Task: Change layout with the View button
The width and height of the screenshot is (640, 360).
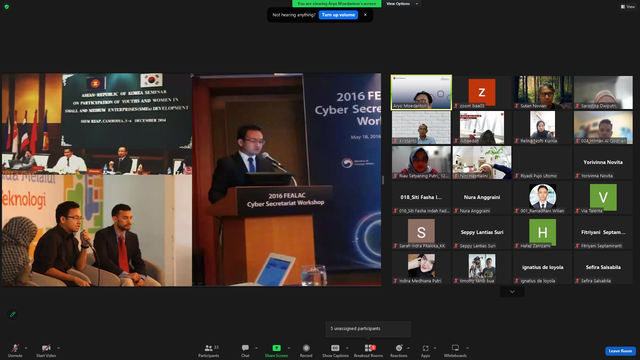Action: 628,7
